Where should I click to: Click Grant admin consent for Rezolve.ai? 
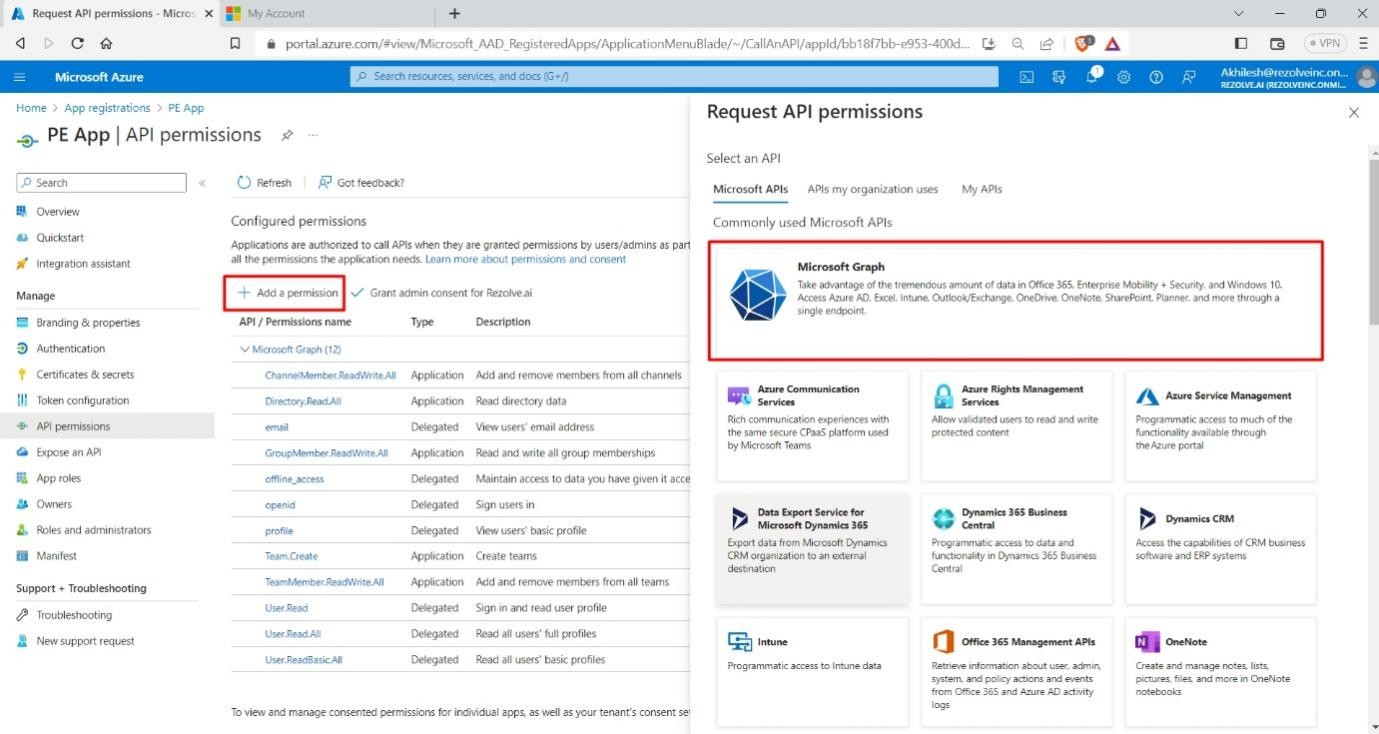coord(441,293)
